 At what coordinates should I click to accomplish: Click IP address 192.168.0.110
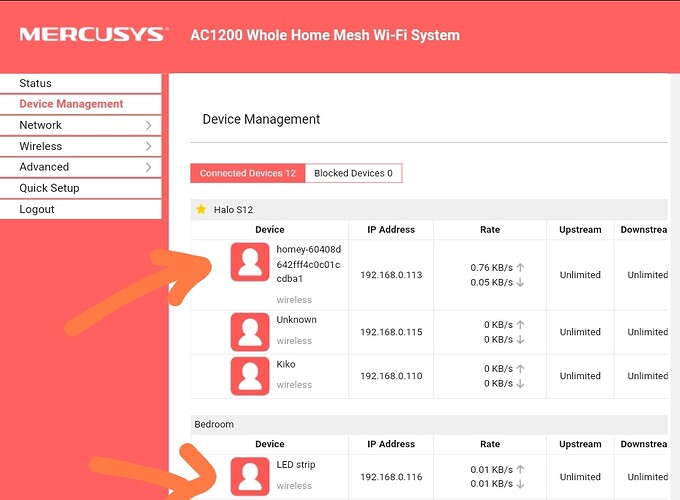[391, 376]
